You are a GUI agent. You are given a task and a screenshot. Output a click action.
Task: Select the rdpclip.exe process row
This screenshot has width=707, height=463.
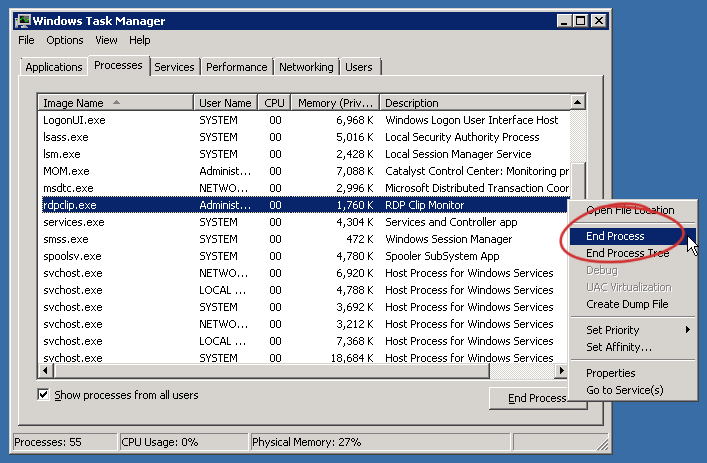click(x=304, y=205)
